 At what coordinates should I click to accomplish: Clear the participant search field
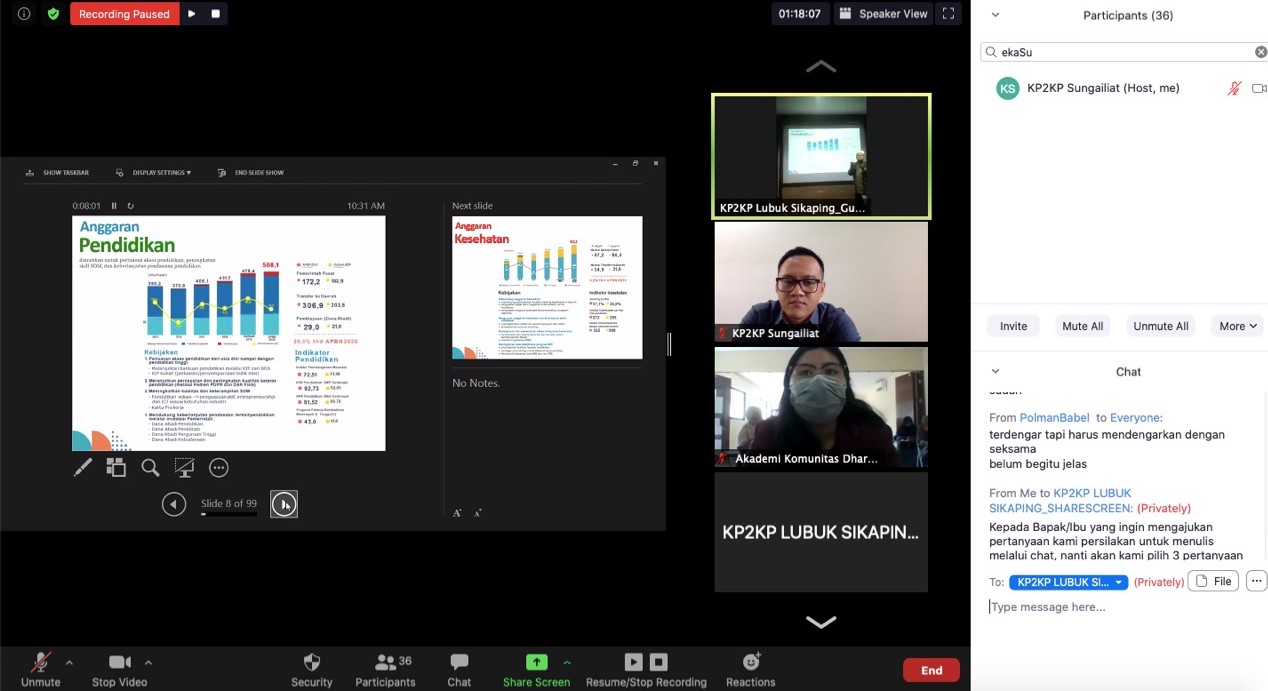pyautogui.click(x=1261, y=52)
